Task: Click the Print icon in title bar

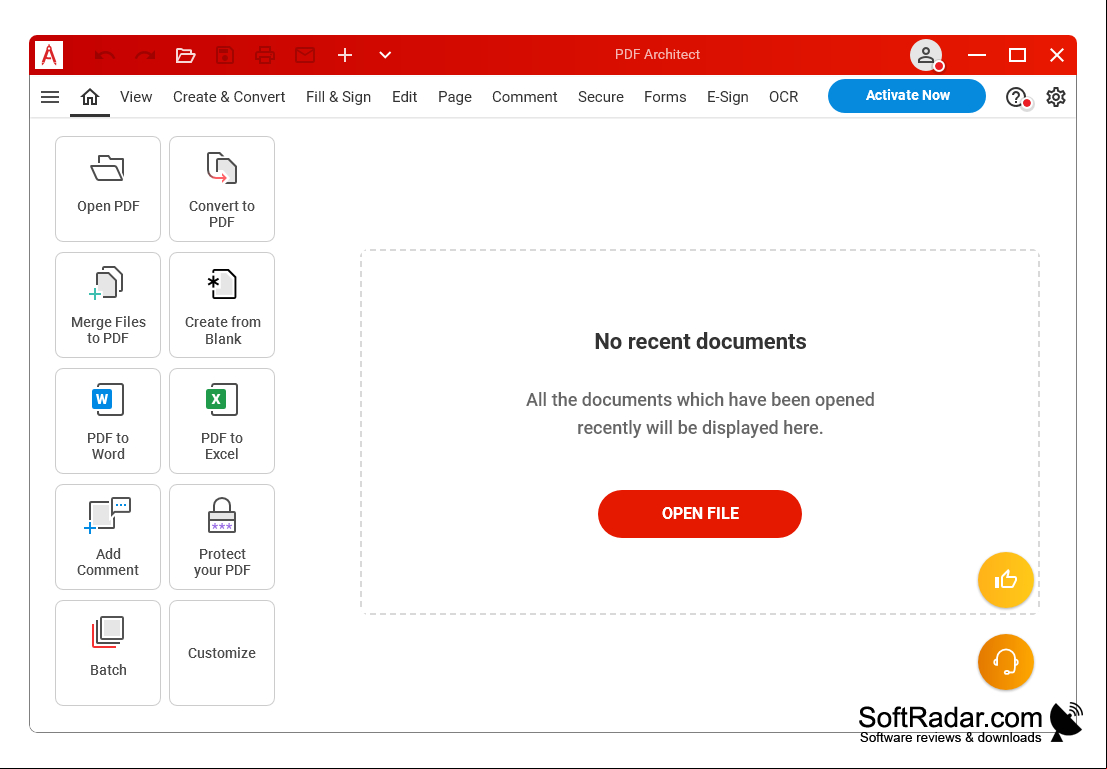Action: tap(265, 55)
